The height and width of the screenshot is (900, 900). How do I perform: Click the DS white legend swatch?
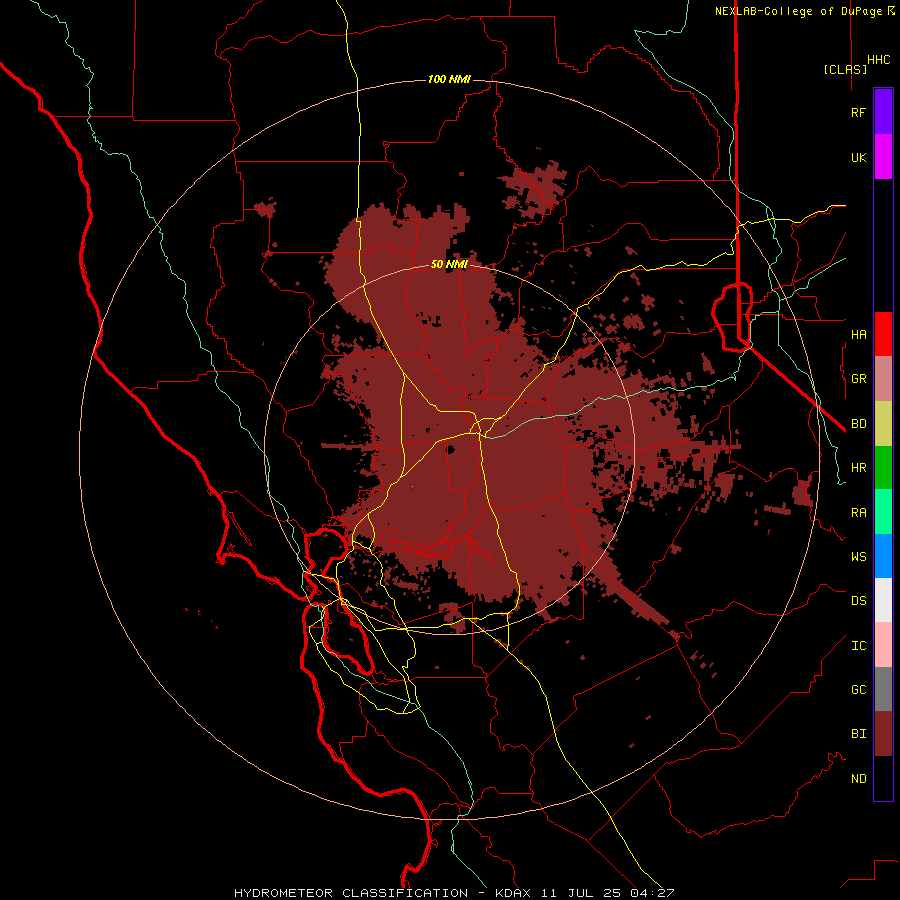pos(883,600)
